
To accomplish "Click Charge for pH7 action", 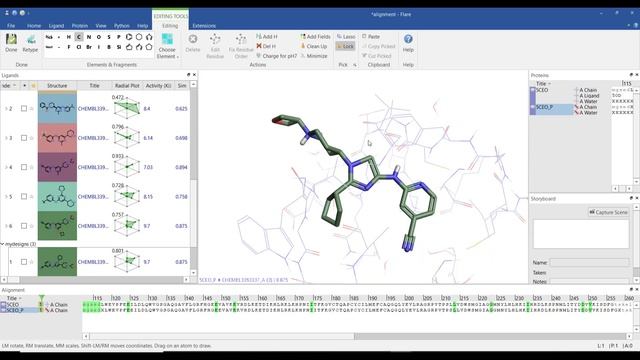I will pos(276,56).
